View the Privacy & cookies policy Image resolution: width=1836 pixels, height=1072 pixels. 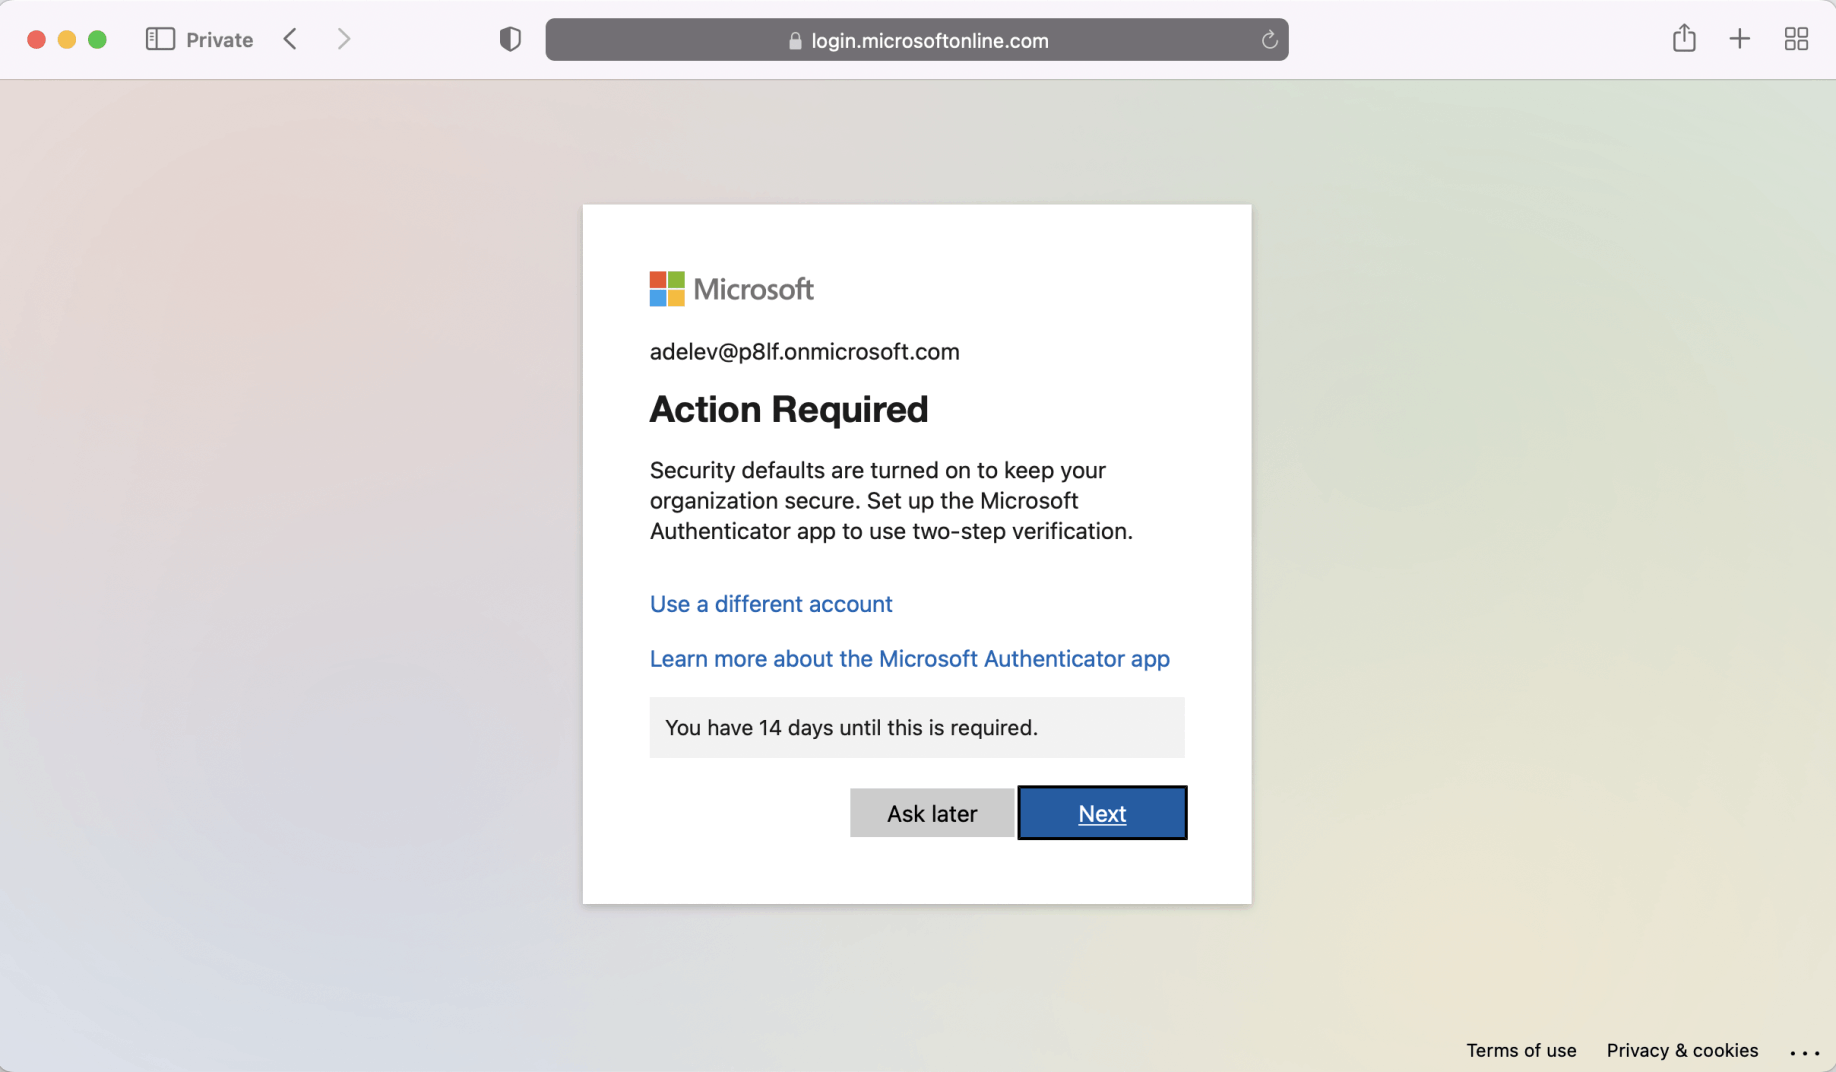(x=1681, y=1050)
